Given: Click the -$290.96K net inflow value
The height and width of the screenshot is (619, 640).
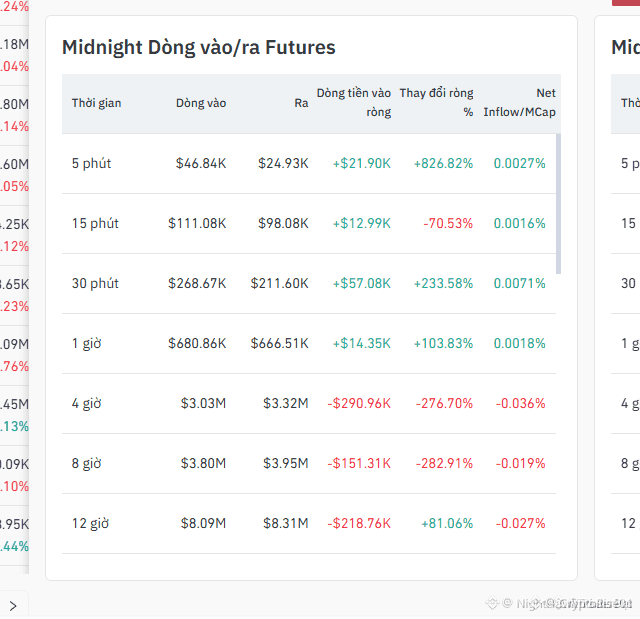Looking at the screenshot, I should [x=359, y=404].
